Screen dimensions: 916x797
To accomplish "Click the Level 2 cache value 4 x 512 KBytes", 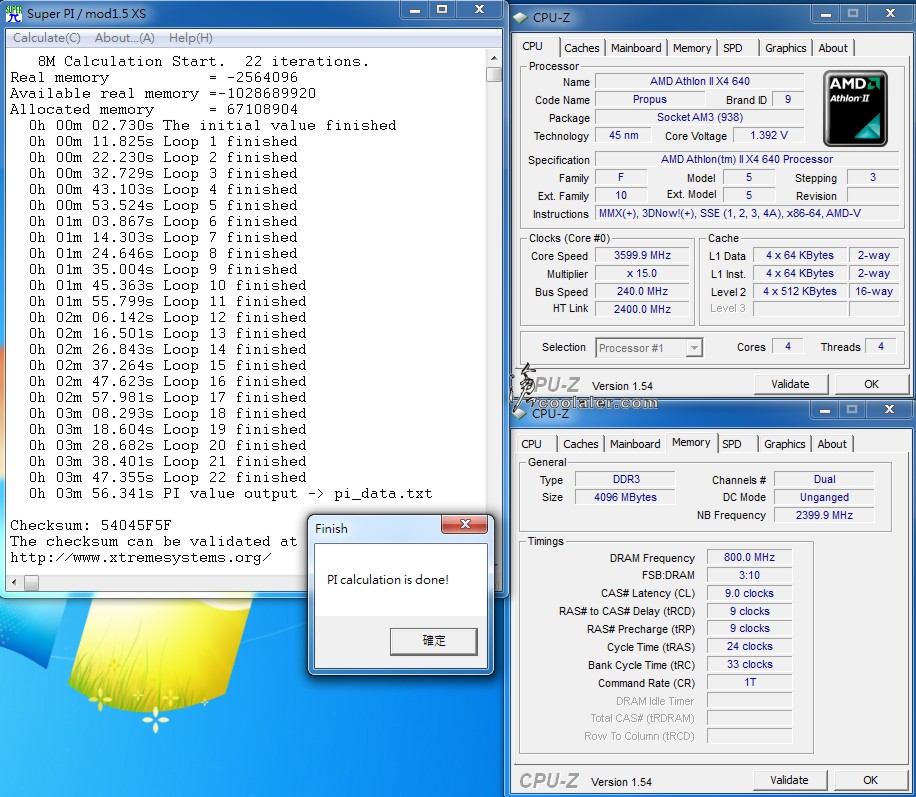I will pos(800,291).
